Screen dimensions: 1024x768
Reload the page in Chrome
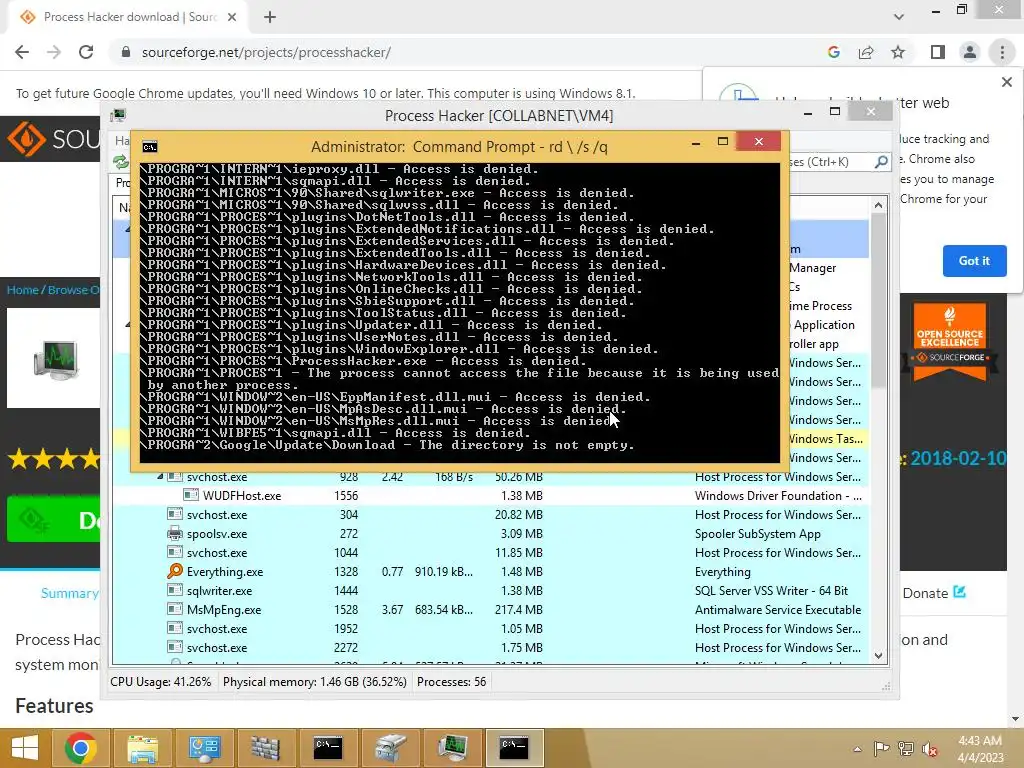click(86, 52)
